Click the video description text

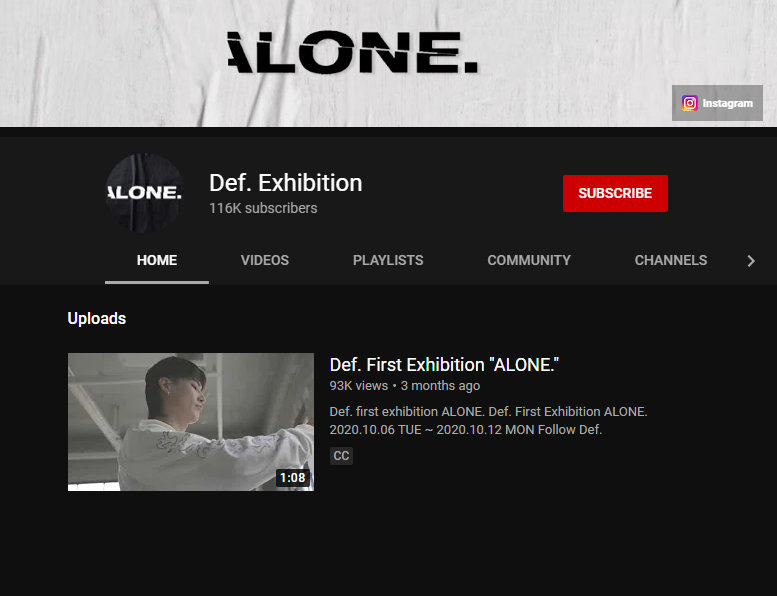pyautogui.click(x=488, y=421)
